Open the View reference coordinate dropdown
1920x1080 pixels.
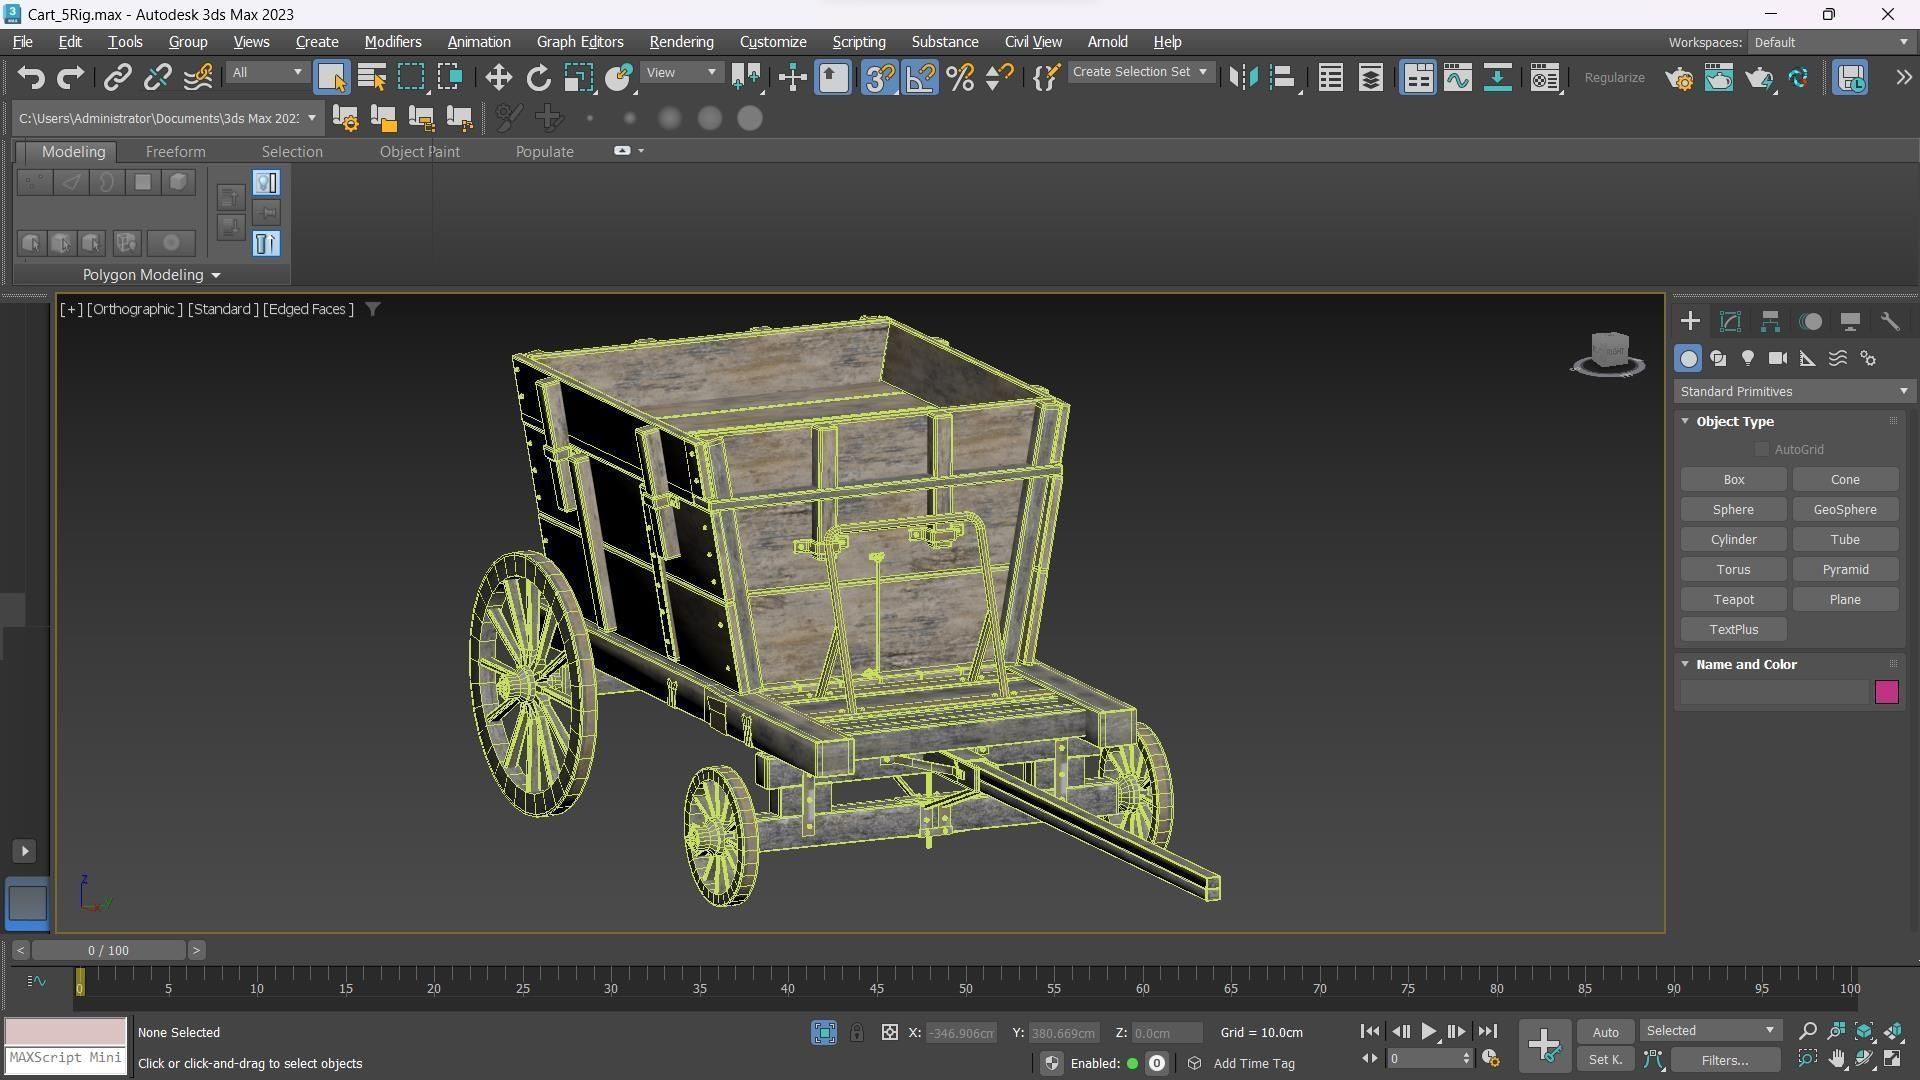click(x=681, y=72)
